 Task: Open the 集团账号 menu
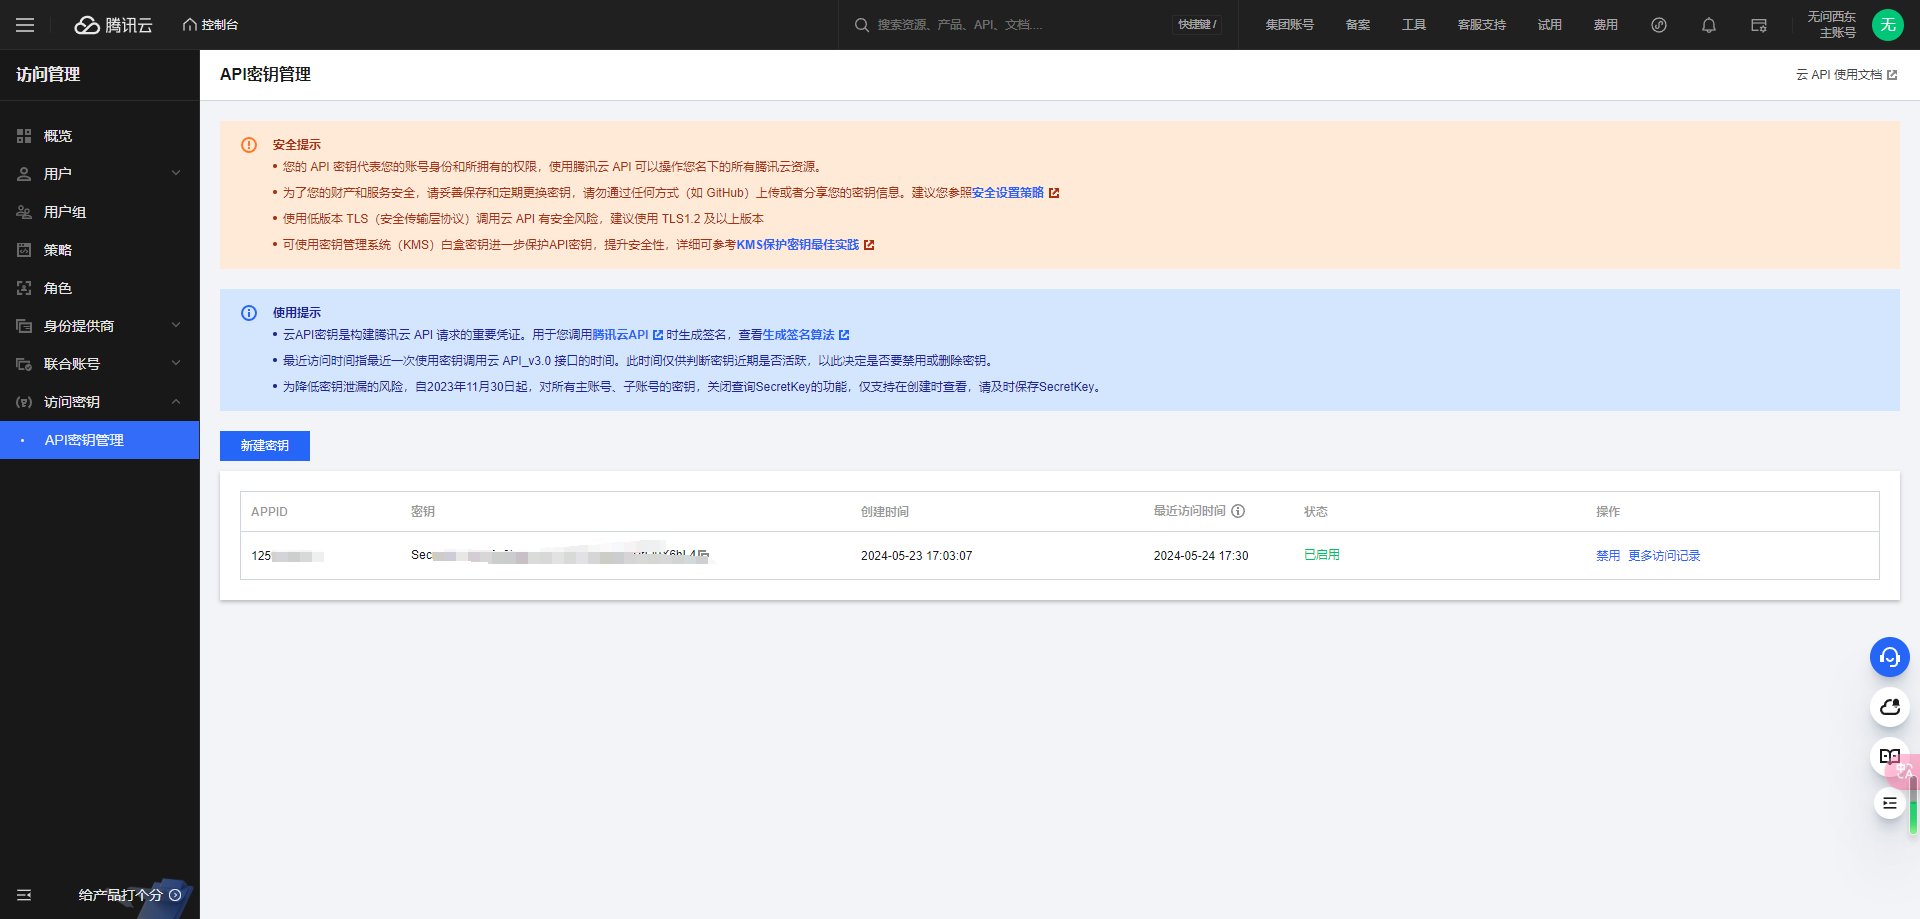(x=1289, y=25)
